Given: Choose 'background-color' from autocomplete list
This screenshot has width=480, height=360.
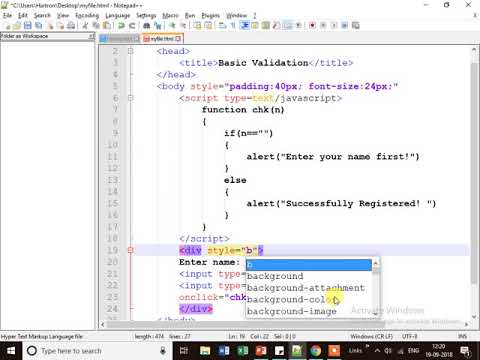Looking at the screenshot, I should (x=309, y=299).
